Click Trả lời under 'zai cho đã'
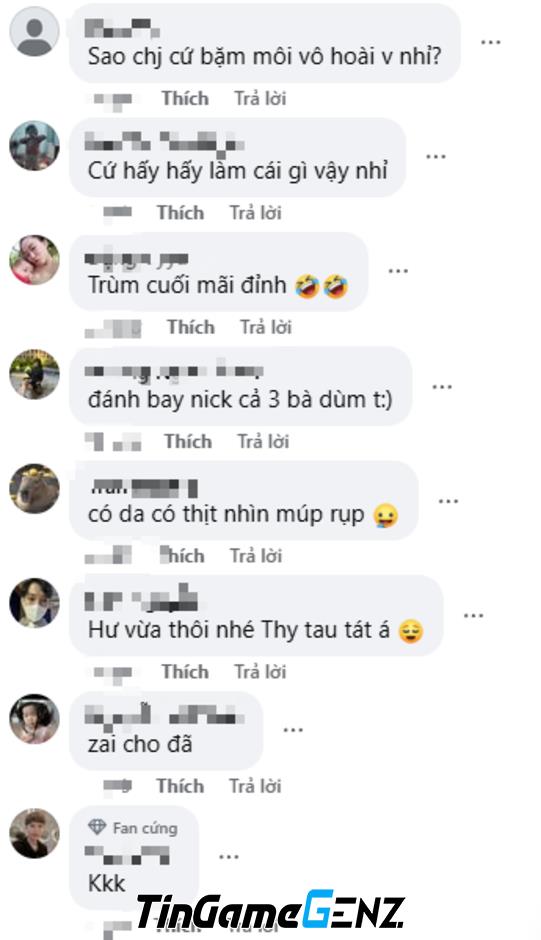The image size is (541, 940). (255, 786)
